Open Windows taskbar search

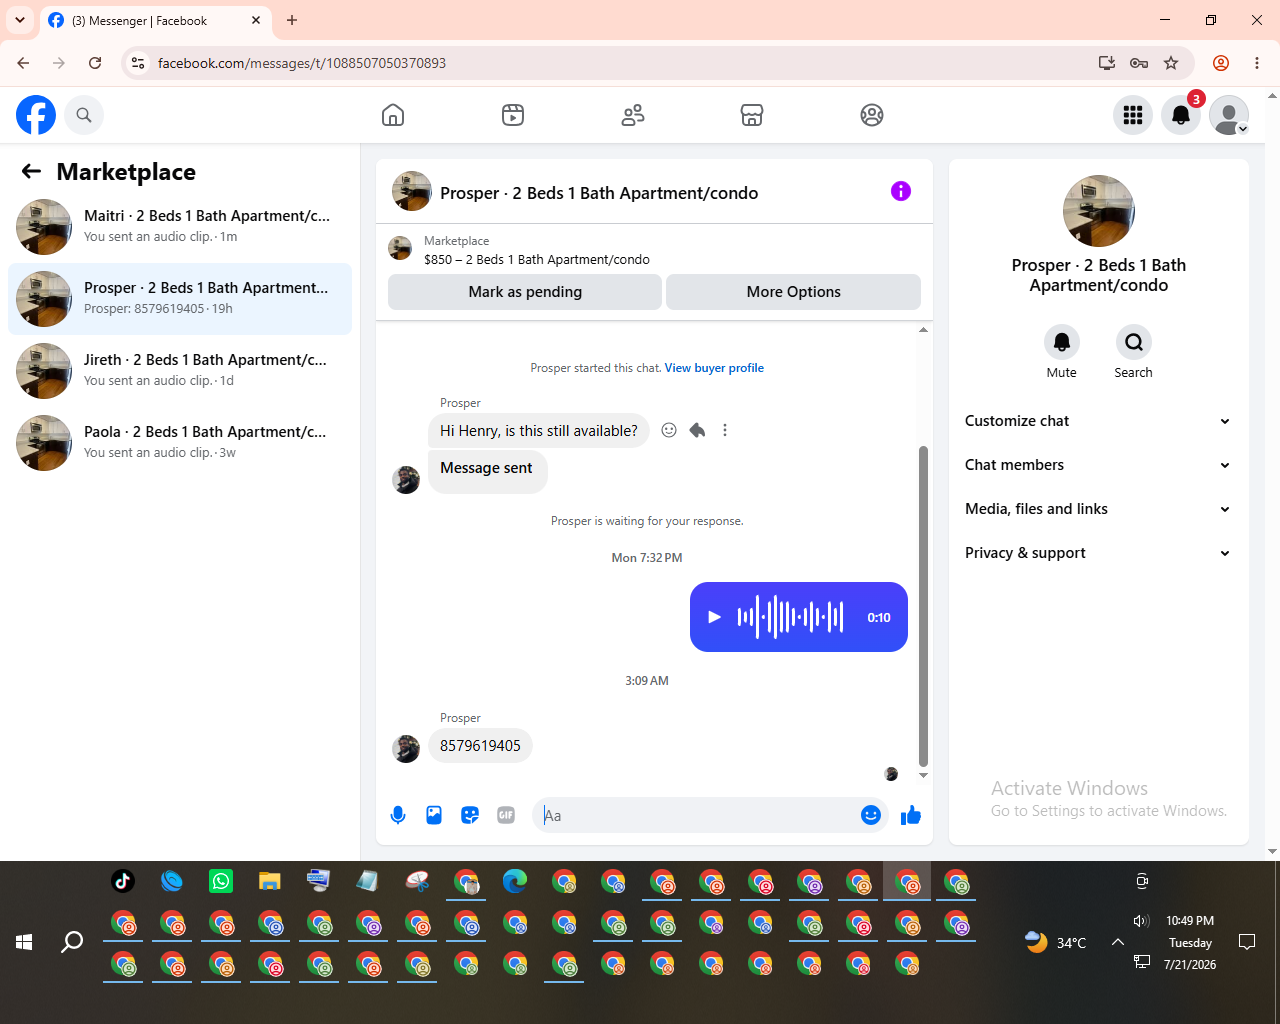(x=72, y=942)
